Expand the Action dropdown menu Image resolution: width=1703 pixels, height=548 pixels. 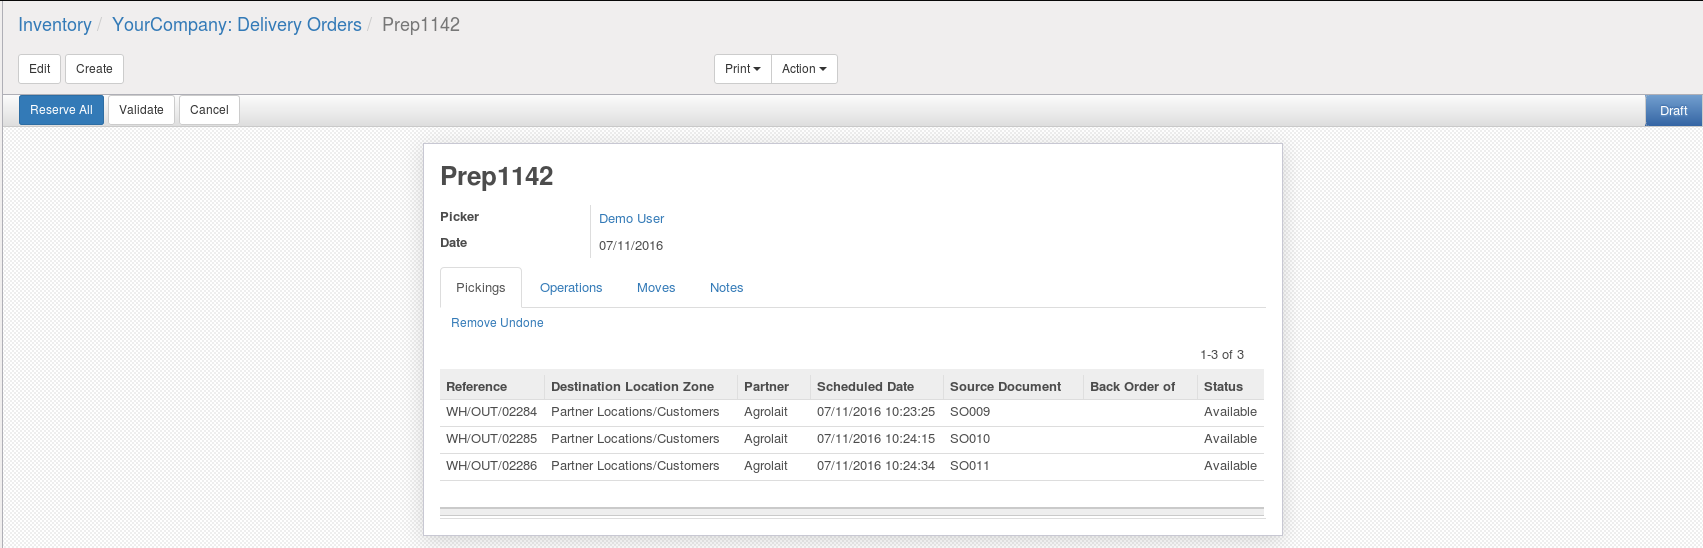click(x=804, y=69)
